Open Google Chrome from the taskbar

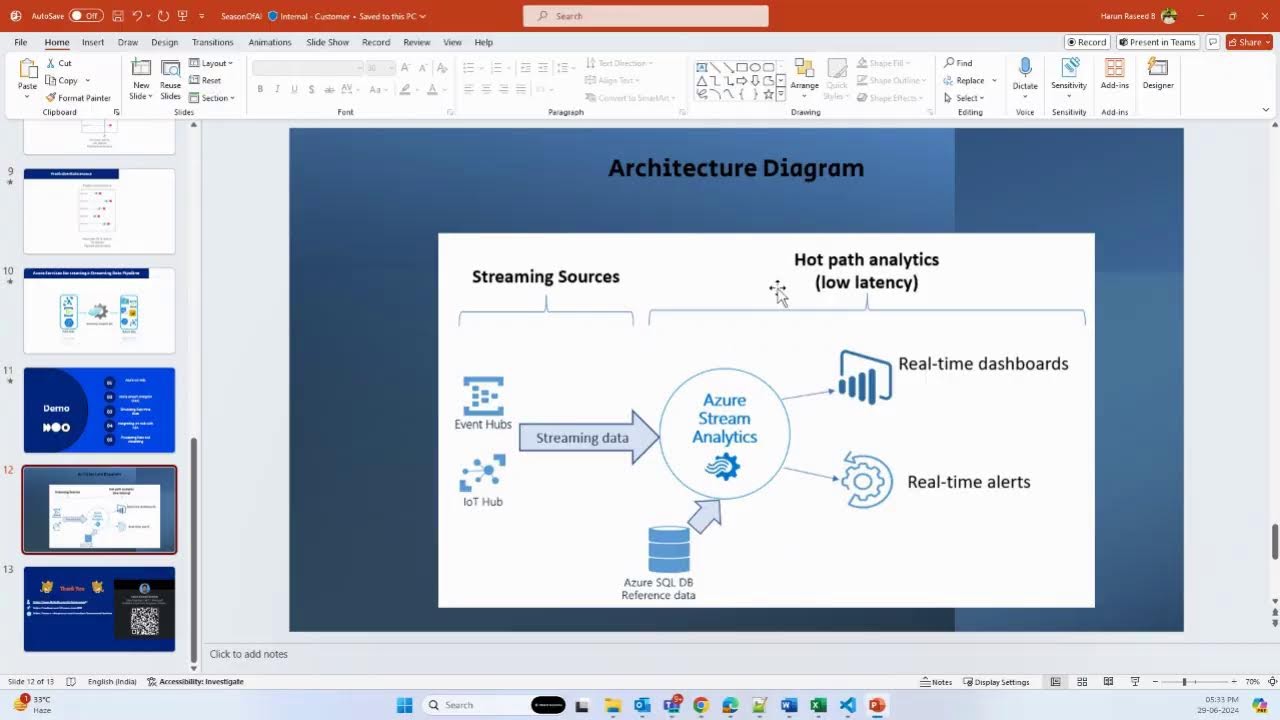click(700, 705)
